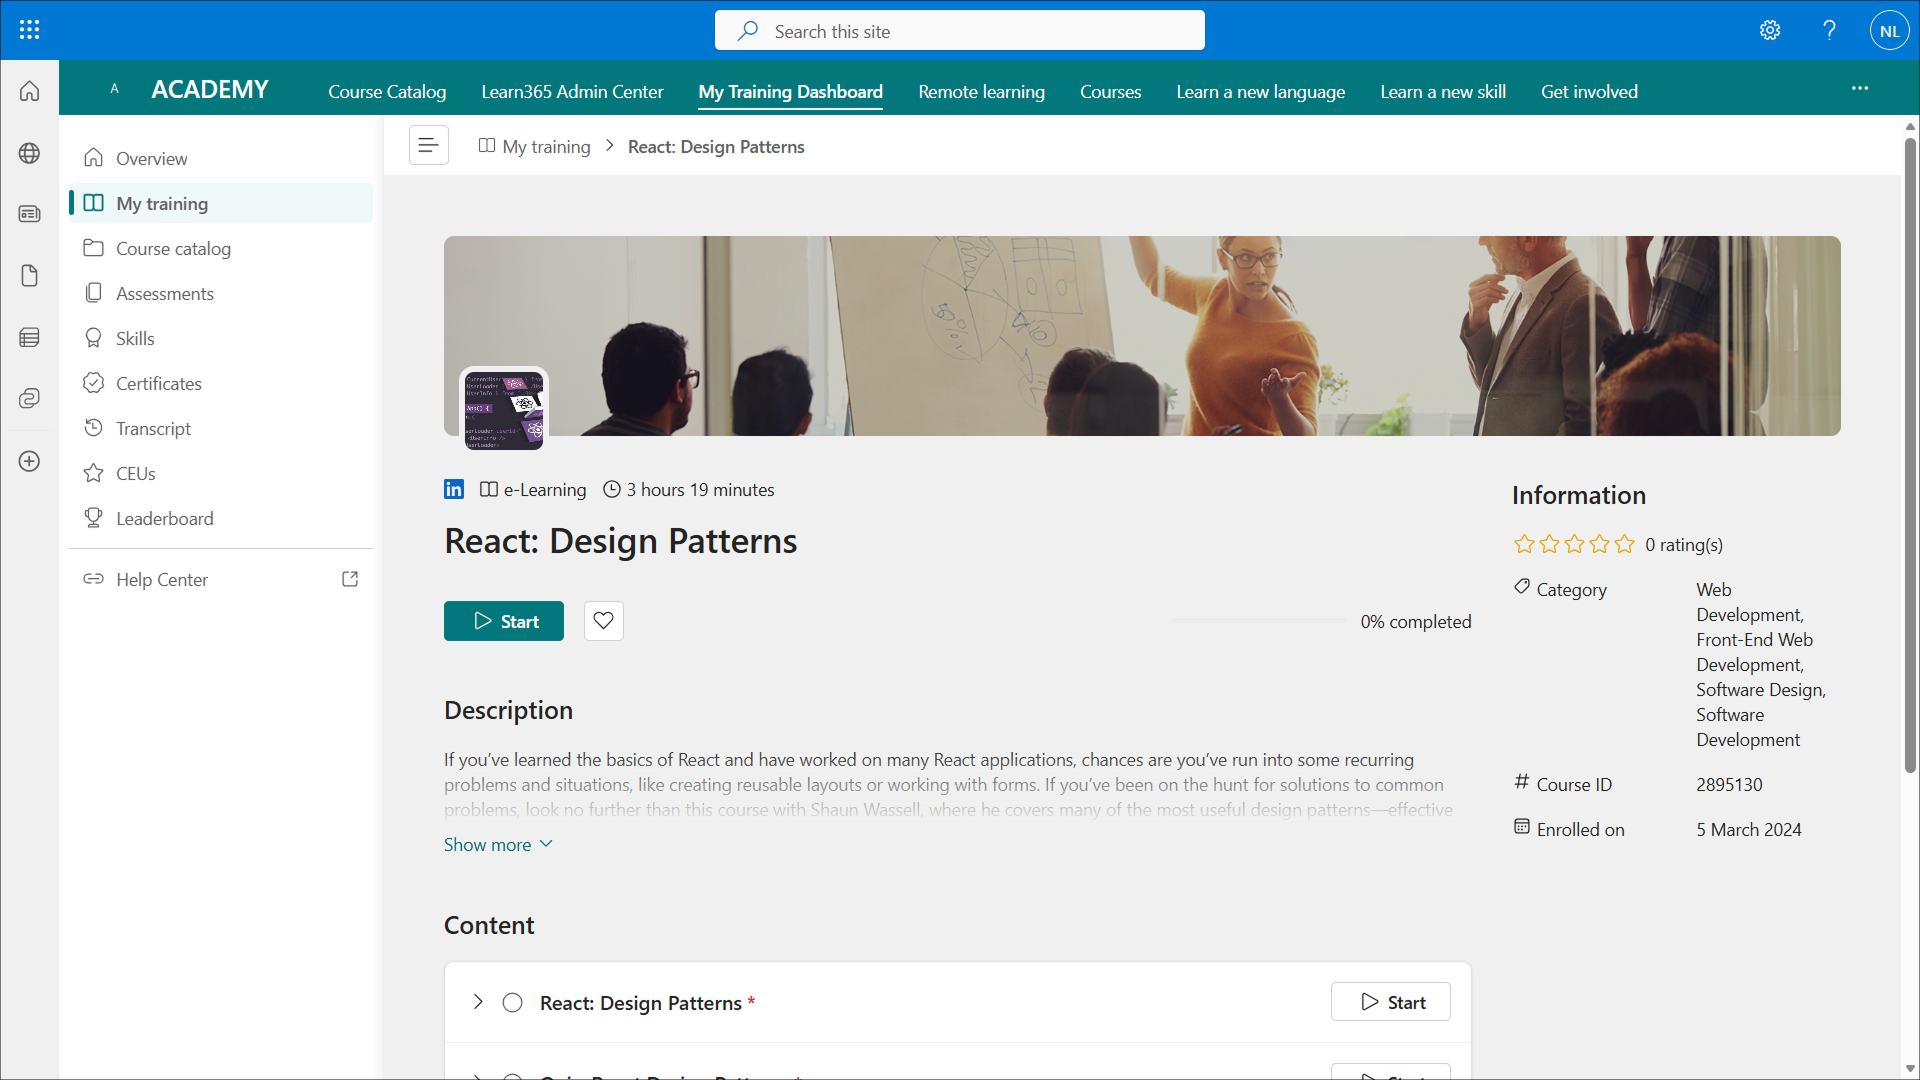The height and width of the screenshot is (1080, 1920).
Task: Select the React: Design Patterns completion circle
Action: tap(512, 1002)
